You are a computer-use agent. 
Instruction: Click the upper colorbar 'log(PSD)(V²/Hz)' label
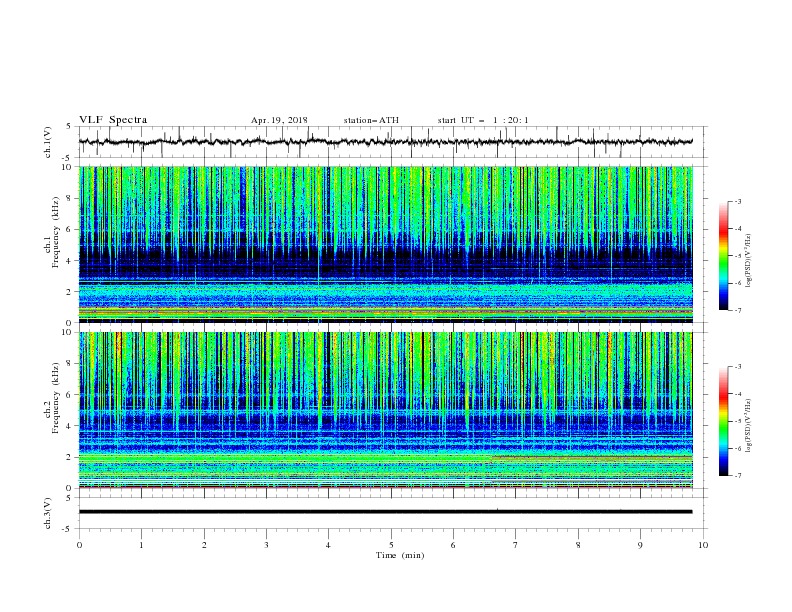748,260
